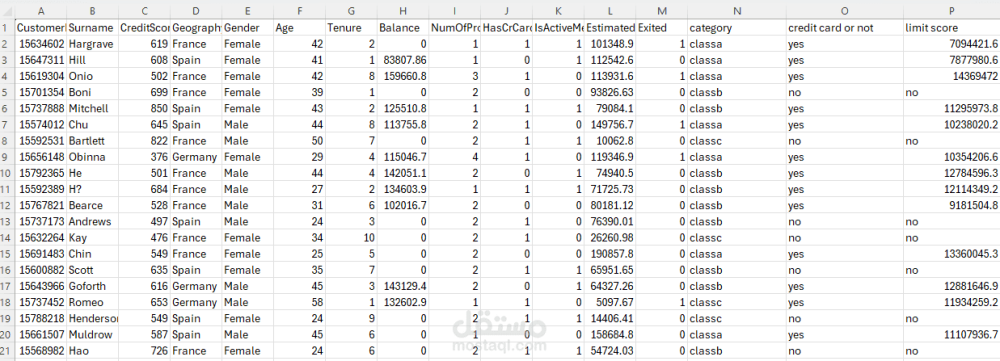
Task: Click the category header cell
Action: pyautogui.click(x=737, y=27)
